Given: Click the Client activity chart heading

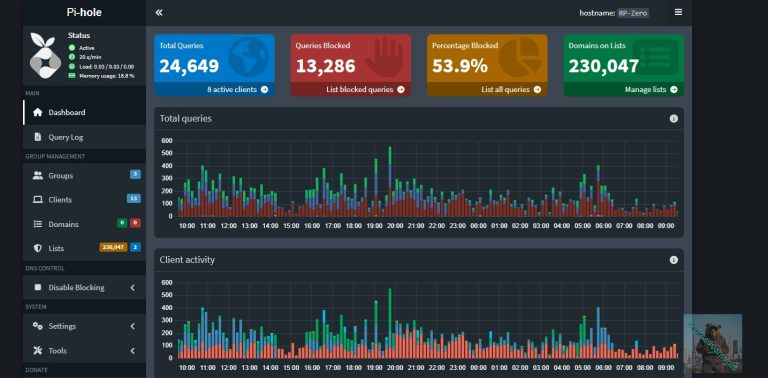Looking at the screenshot, I should (x=187, y=260).
